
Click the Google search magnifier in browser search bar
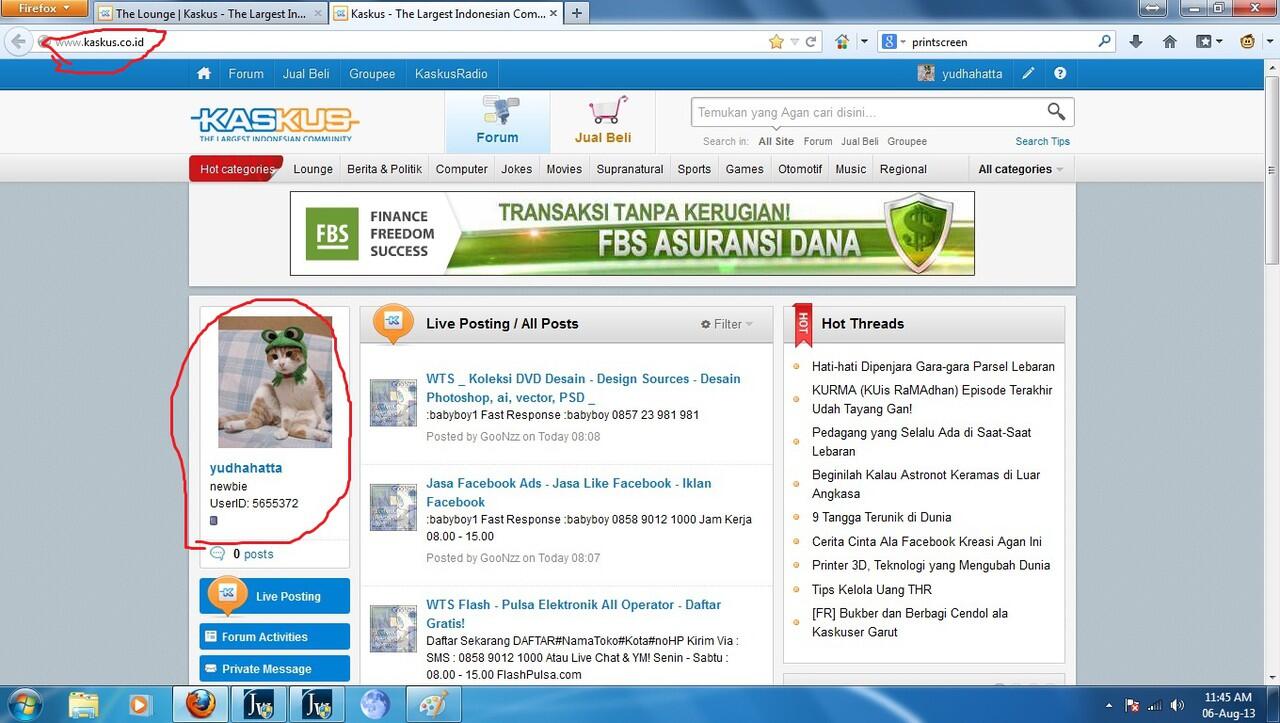[1104, 42]
